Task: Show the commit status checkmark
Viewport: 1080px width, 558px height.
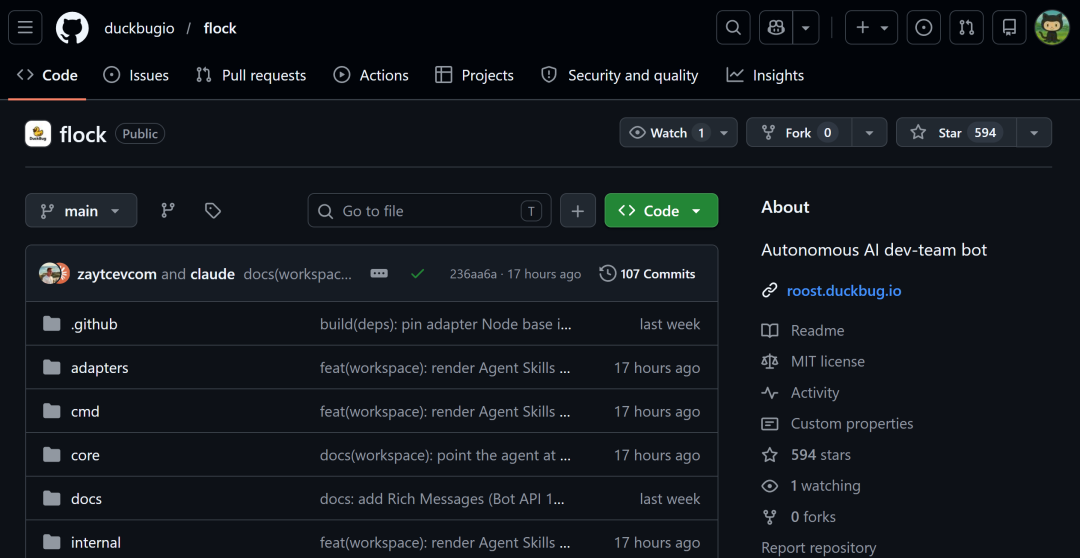Action: click(417, 273)
